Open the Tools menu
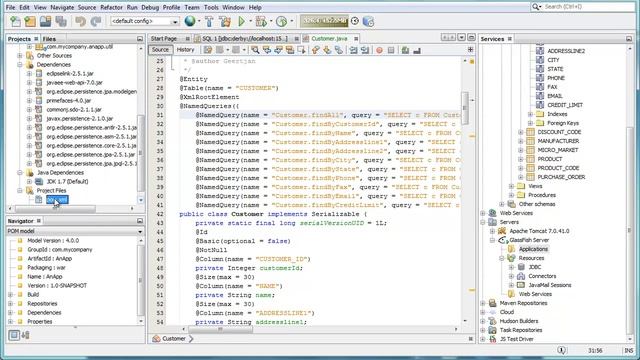The width and height of the screenshot is (640, 360). pyautogui.click(x=211, y=7)
